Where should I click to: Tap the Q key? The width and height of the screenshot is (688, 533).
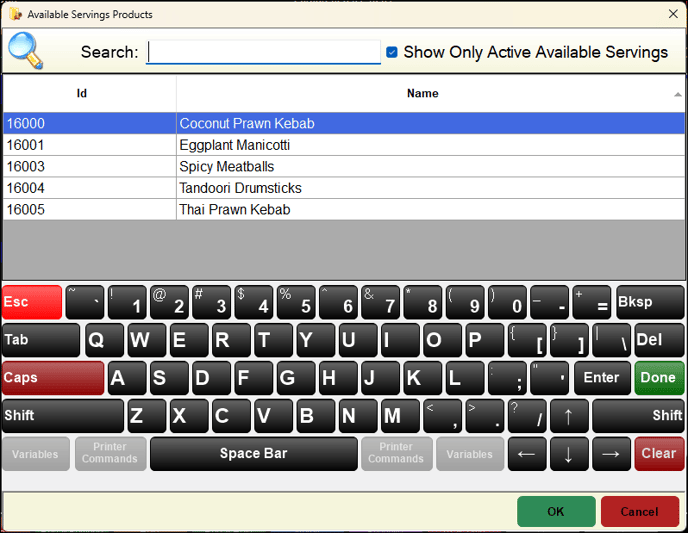[104, 340]
